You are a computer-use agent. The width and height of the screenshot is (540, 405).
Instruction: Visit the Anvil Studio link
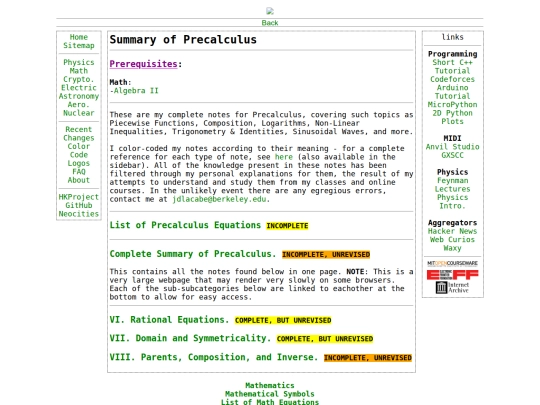[x=452, y=147]
